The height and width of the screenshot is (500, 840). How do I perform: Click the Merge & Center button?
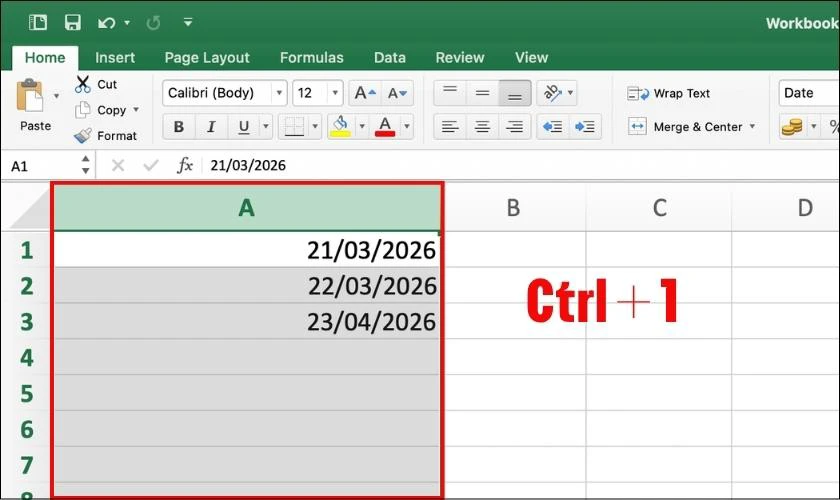point(685,127)
